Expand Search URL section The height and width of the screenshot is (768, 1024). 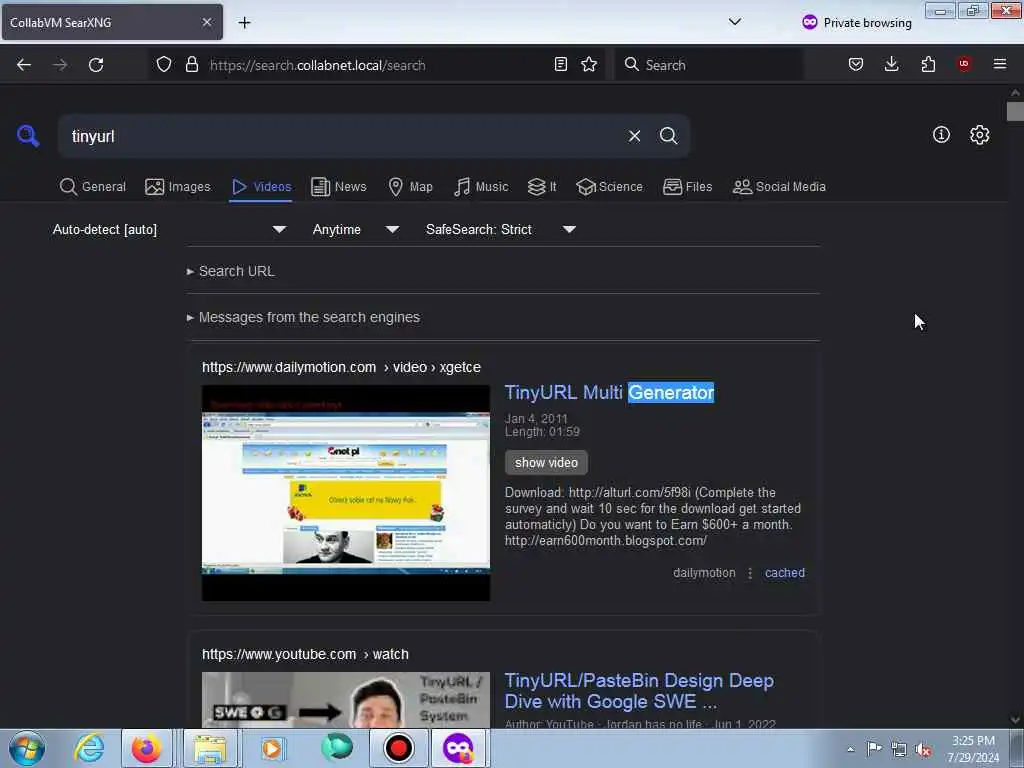(x=231, y=271)
